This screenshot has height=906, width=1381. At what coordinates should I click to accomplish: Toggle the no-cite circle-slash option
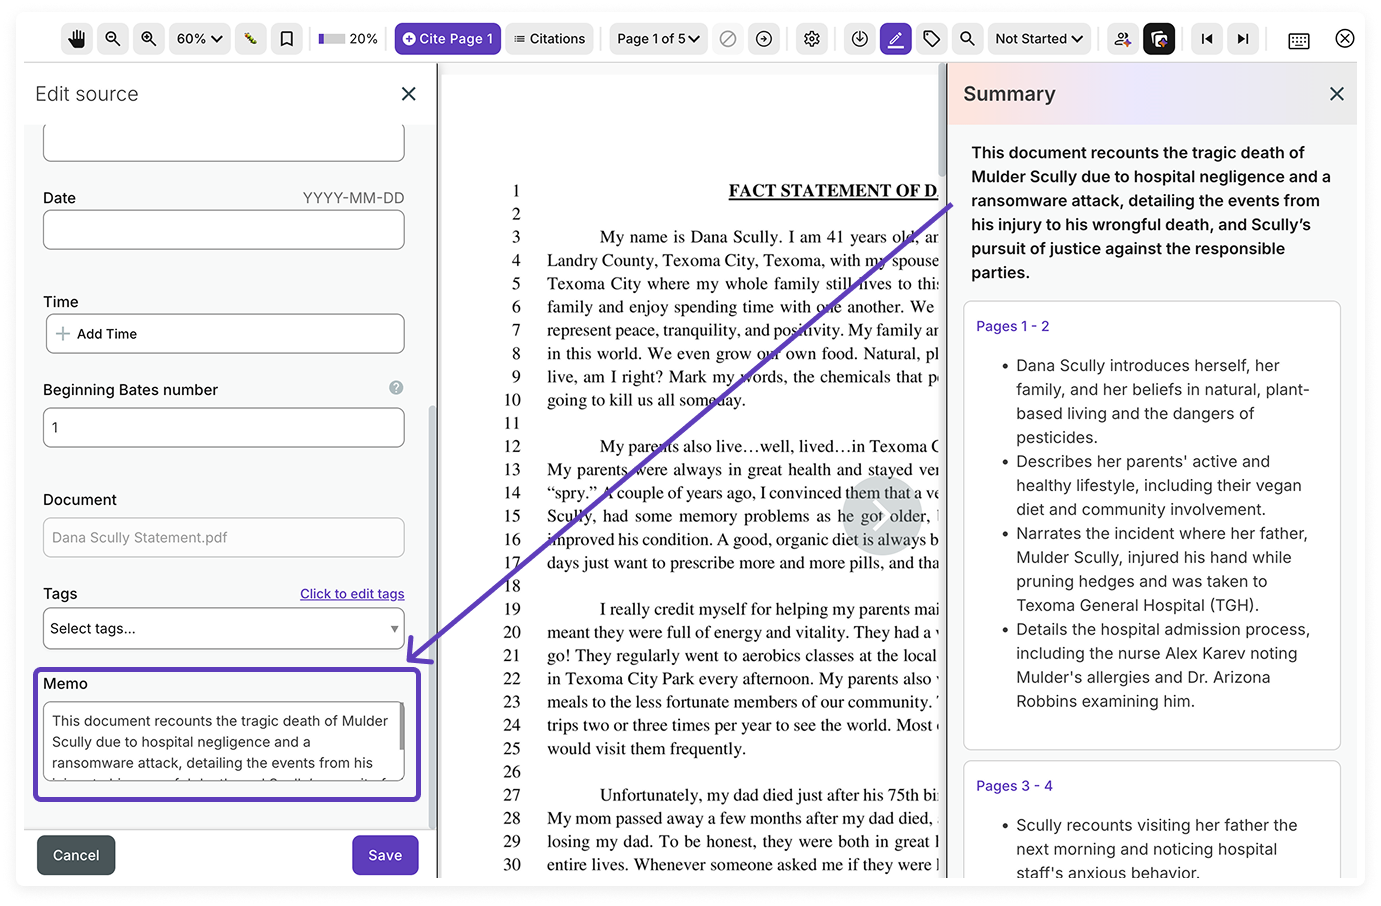coord(727,38)
